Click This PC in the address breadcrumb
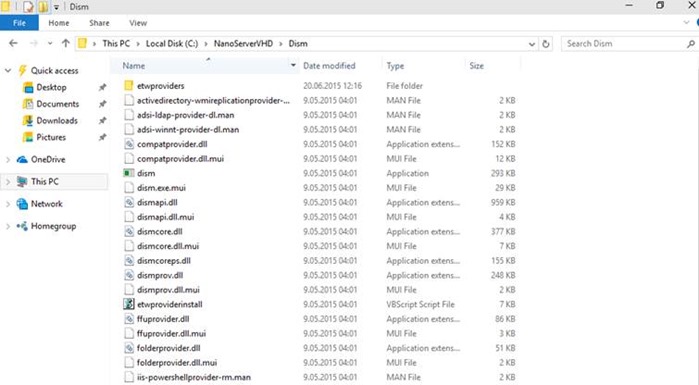 click(x=116, y=44)
